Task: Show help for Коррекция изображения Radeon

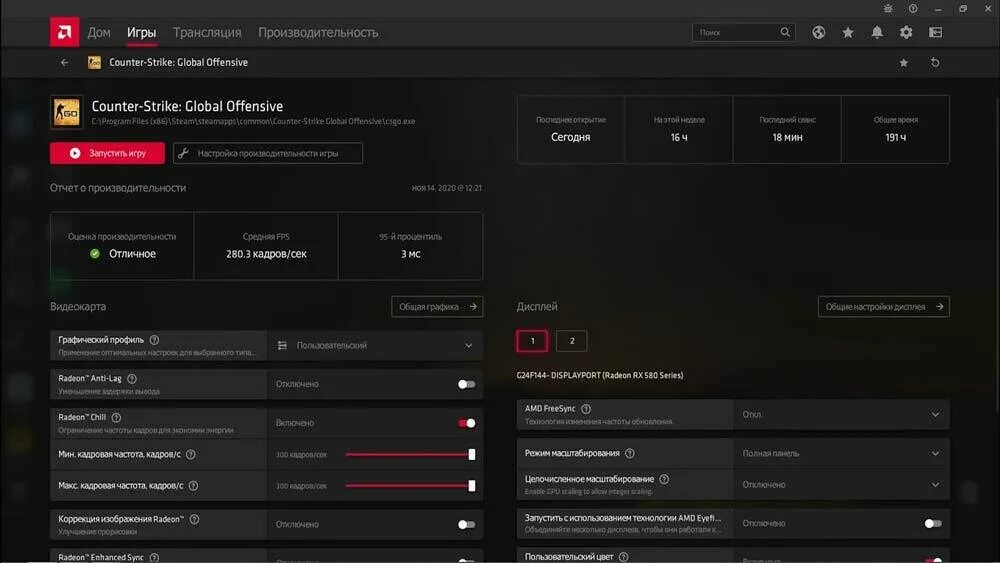Action: [x=195, y=519]
